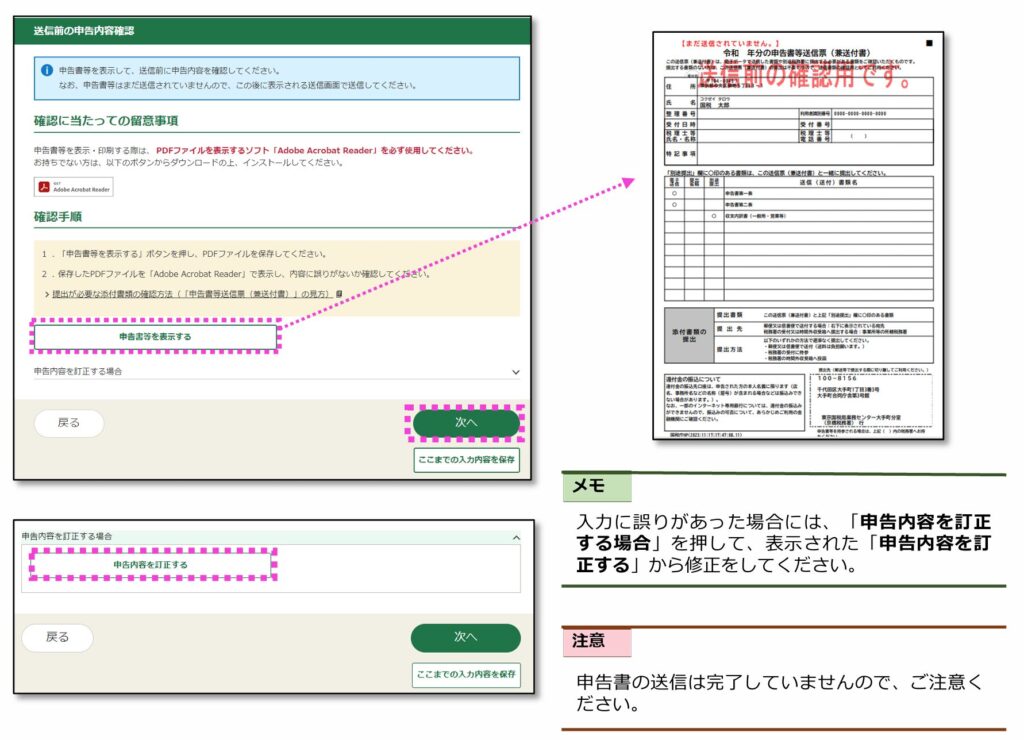Click 次へ in the panel with 申告内容を訂正する button
This screenshot has height=740, width=1024.
[x=465, y=637]
